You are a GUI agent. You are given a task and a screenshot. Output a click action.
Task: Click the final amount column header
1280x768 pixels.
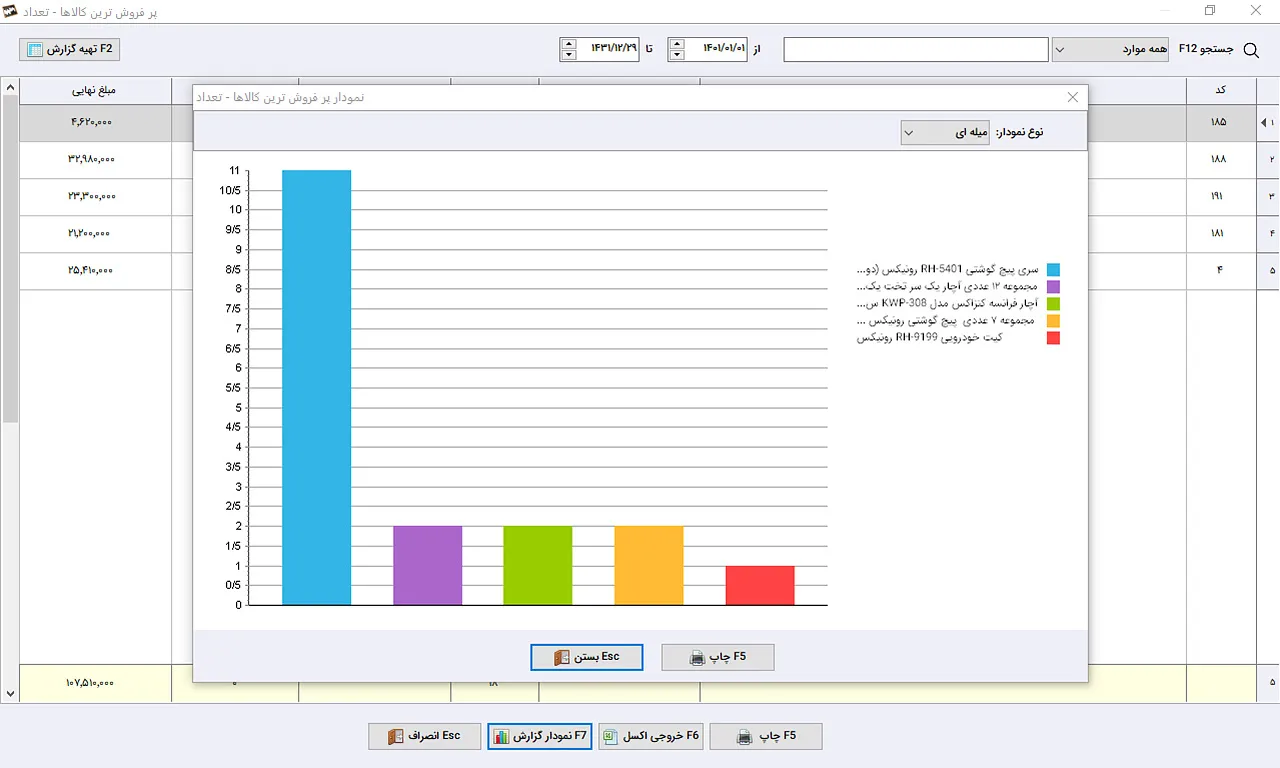[93, 91]
